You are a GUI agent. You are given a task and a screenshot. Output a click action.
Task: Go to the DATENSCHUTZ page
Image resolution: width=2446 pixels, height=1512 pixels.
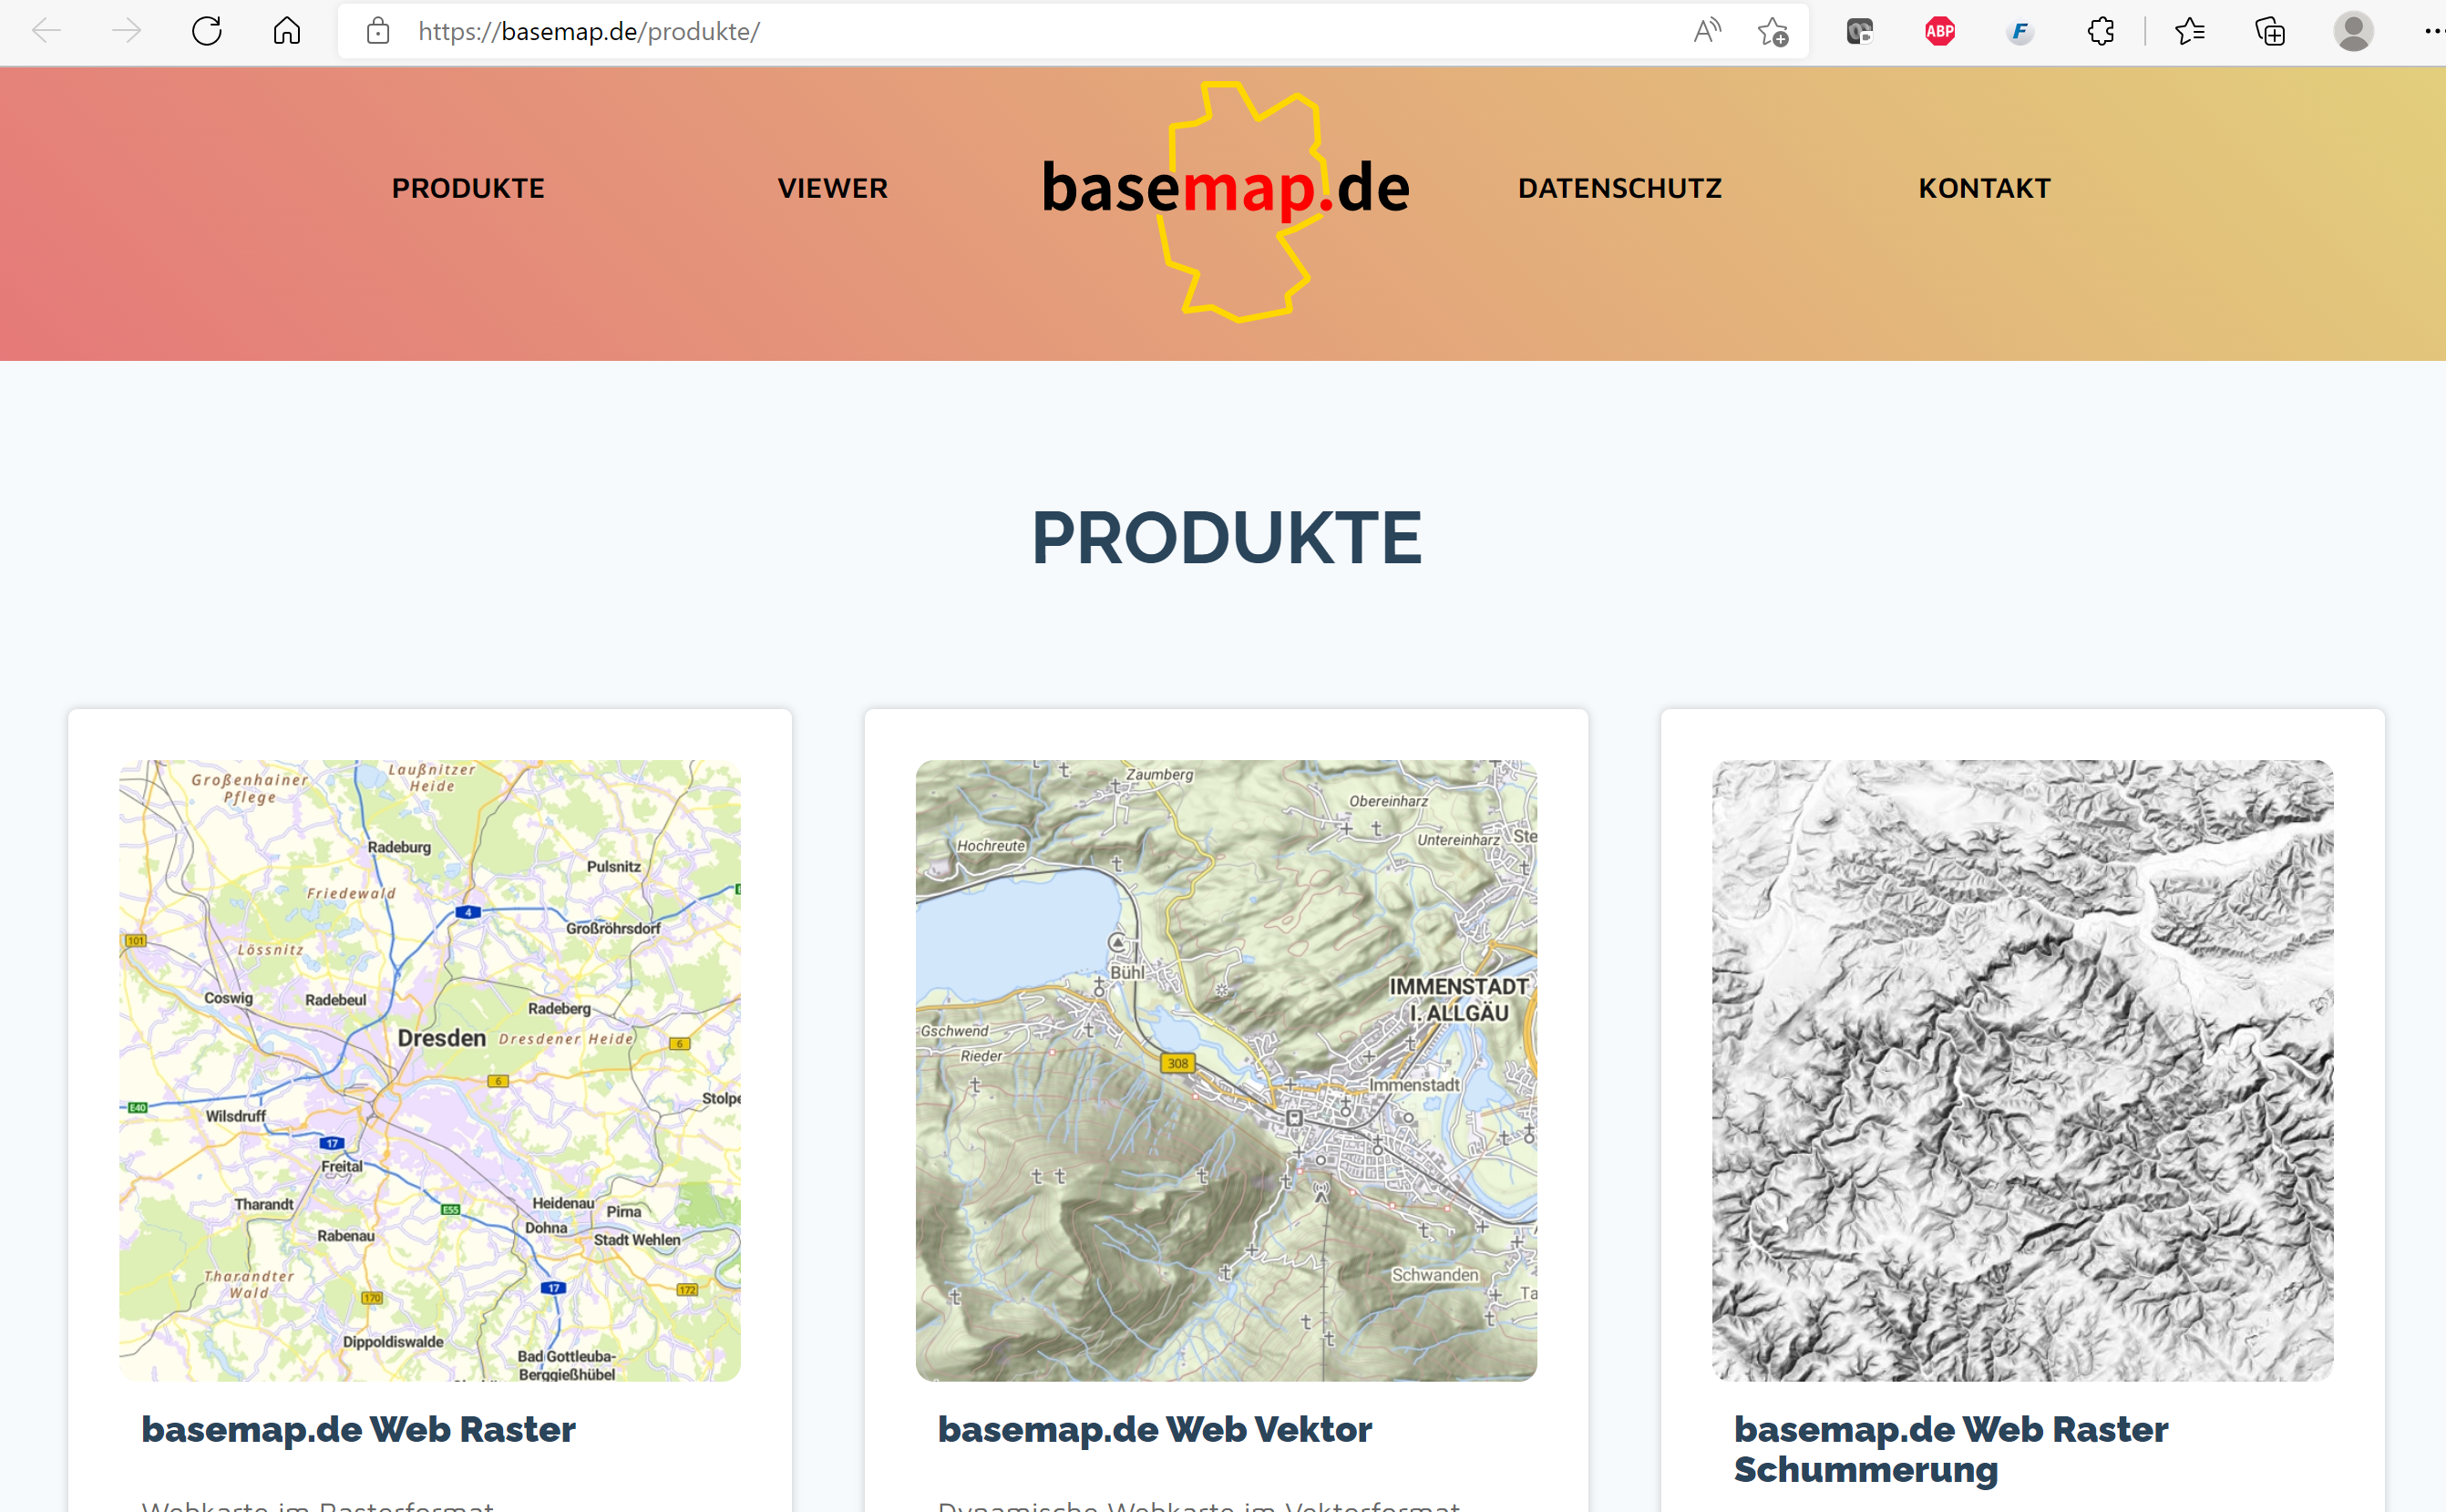tap(1619, 188)
